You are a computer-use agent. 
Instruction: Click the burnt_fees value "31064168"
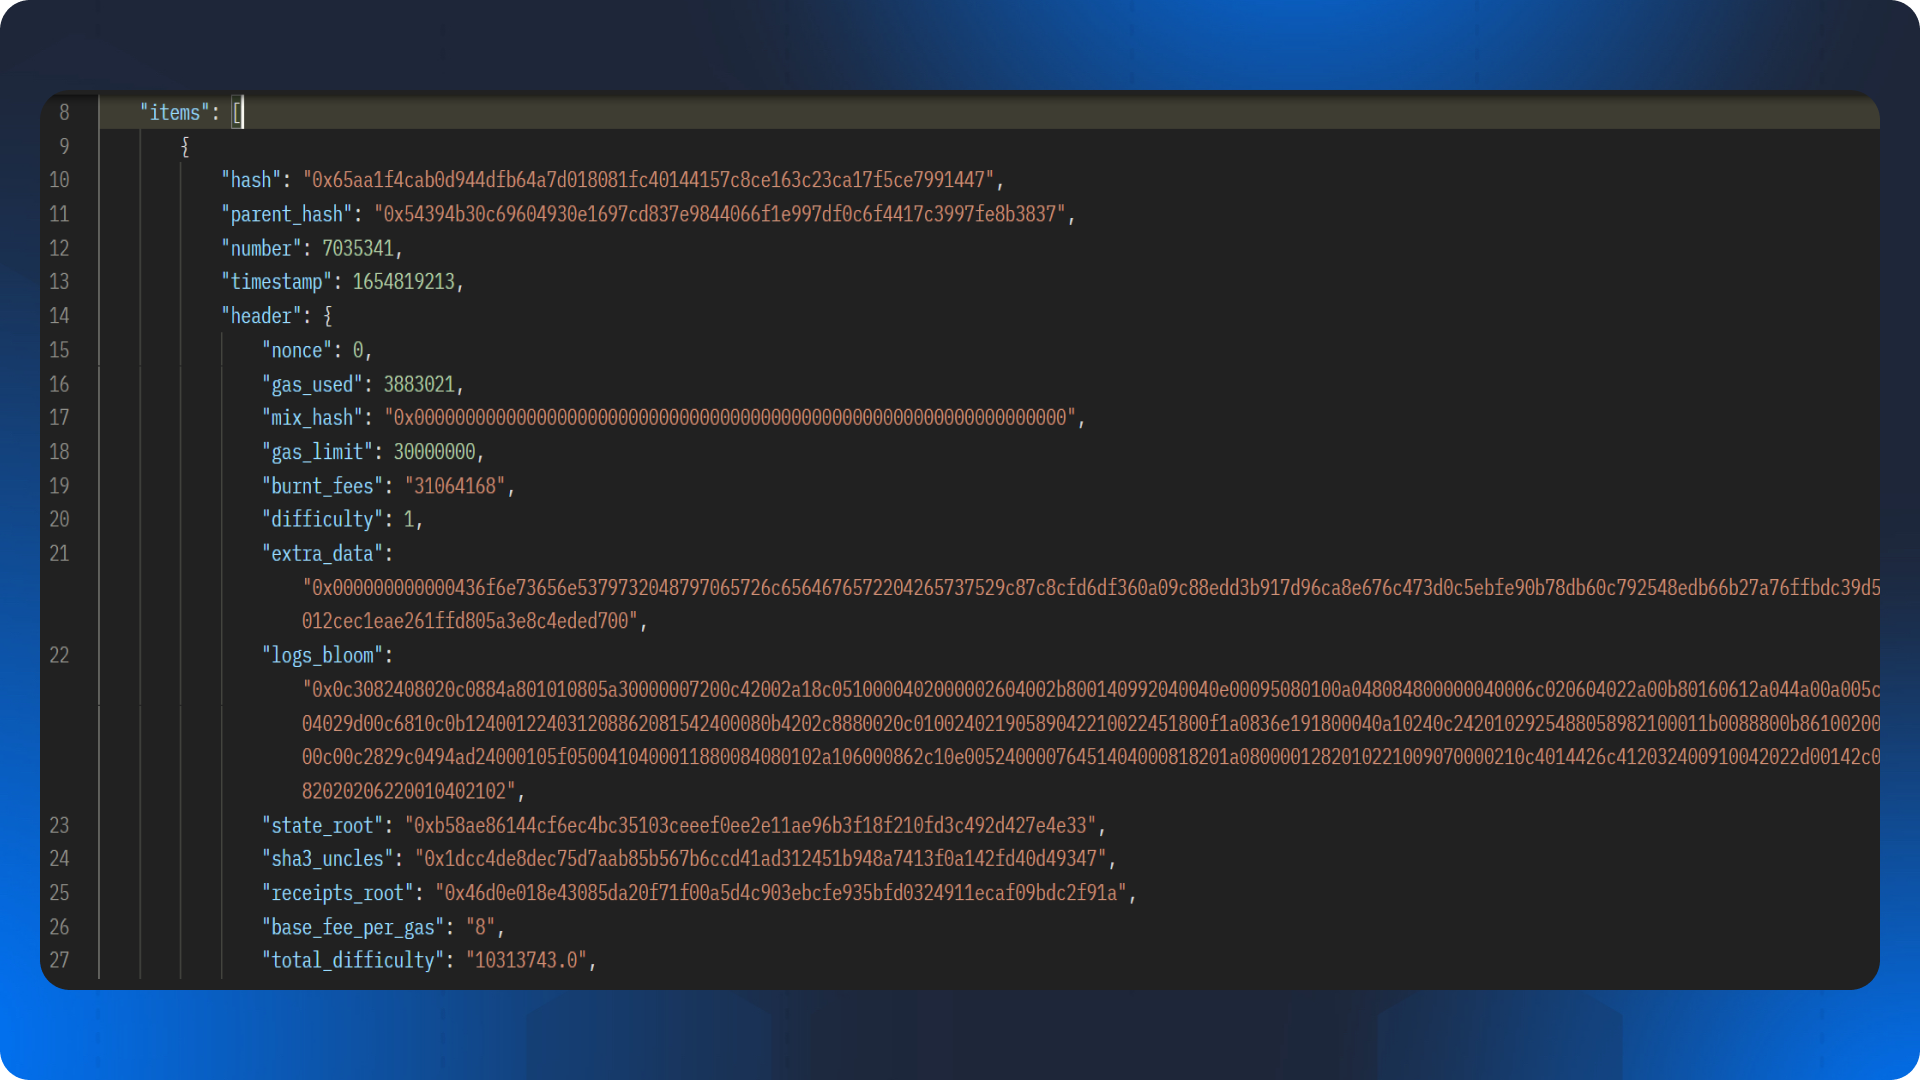(x=455, y=486)
